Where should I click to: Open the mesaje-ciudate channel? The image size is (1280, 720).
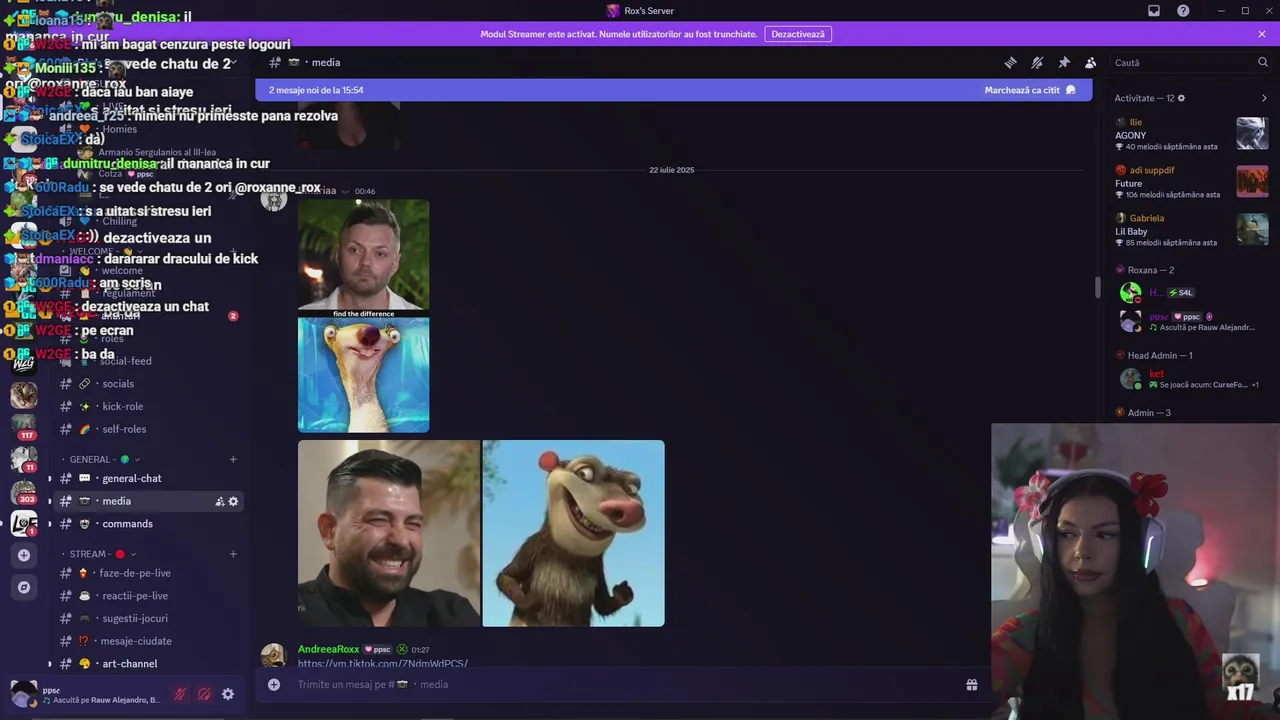coord(147,641)
